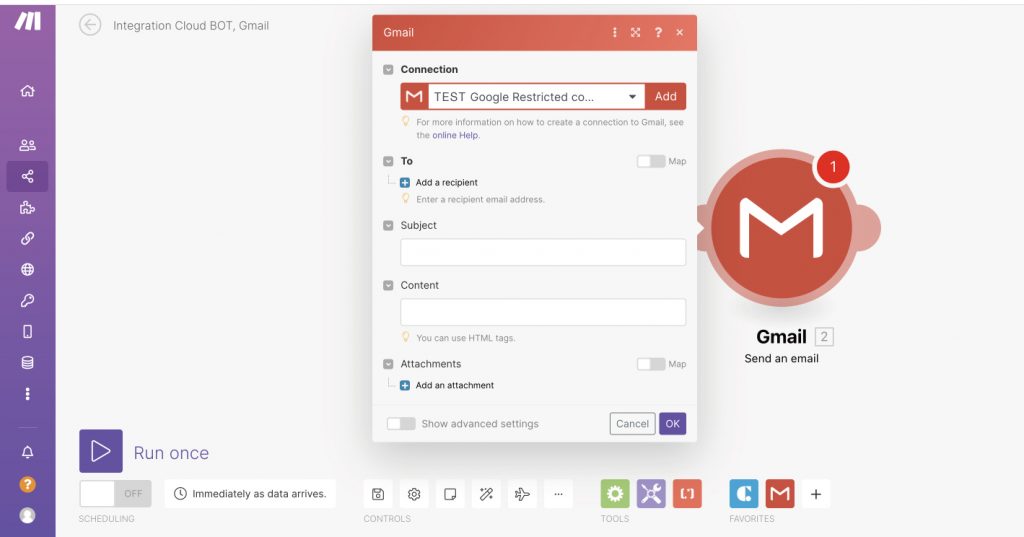
Task: Go back with the arrow icon
Action: tap(90, 25)
